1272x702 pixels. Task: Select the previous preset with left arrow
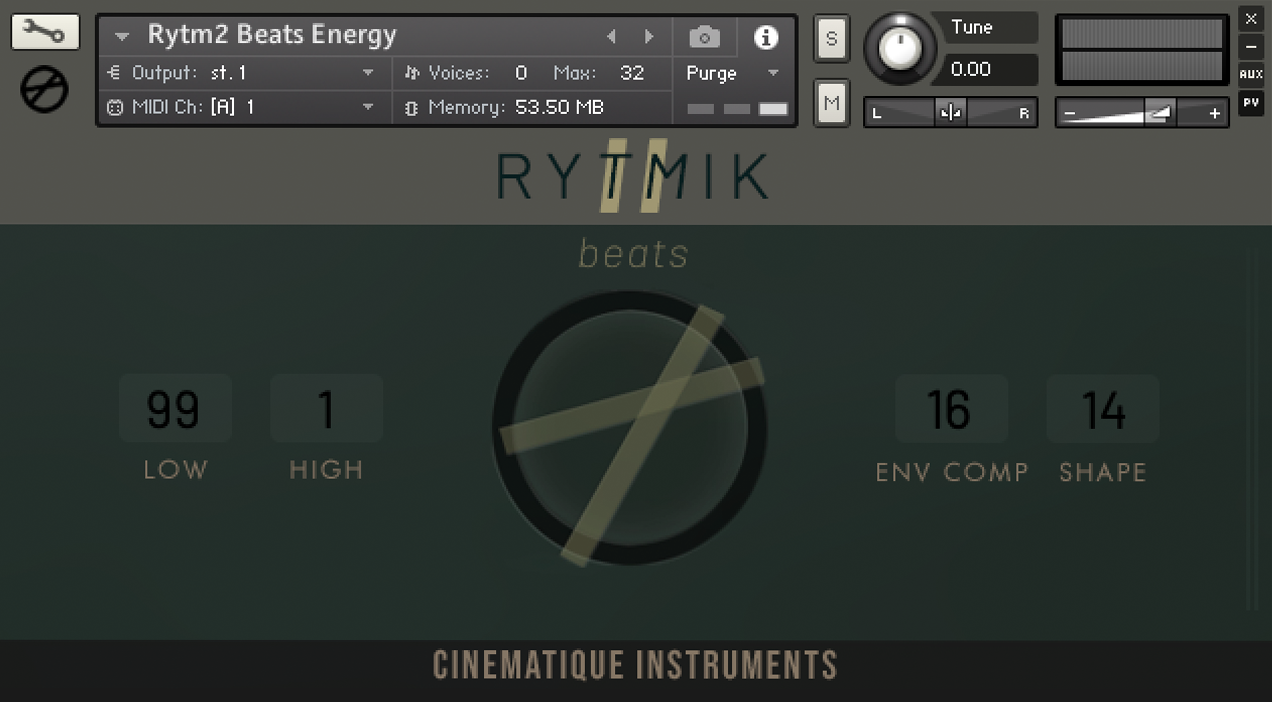point(611,37)
